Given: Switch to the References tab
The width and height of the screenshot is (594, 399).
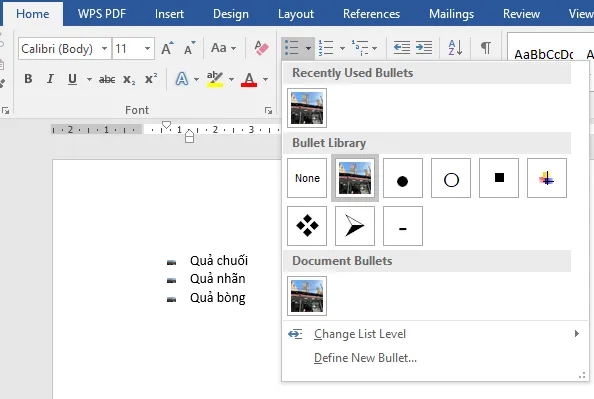Looking at the screenshot, I should click(x=371, y=14).
